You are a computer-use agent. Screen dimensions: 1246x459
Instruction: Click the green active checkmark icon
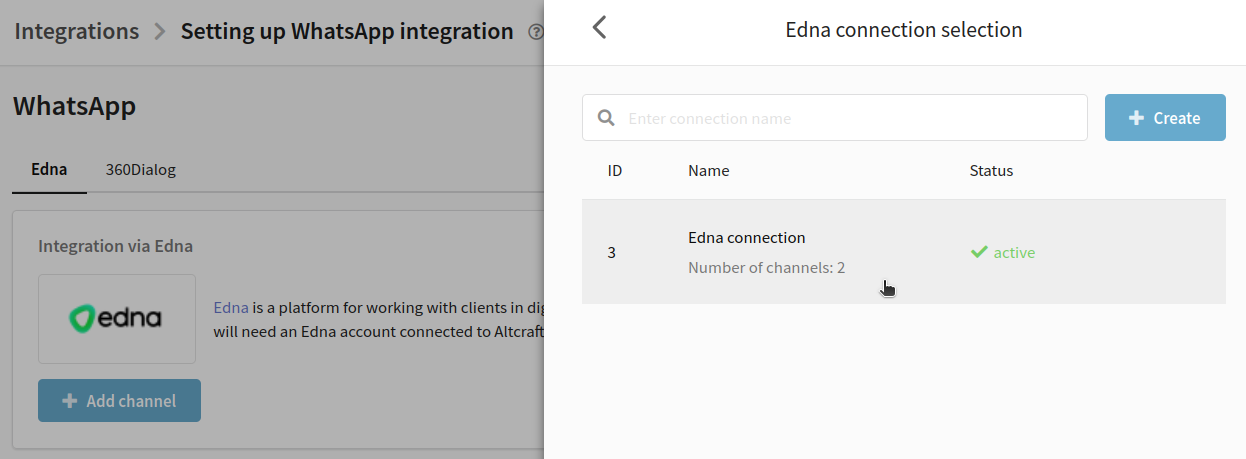979,252
